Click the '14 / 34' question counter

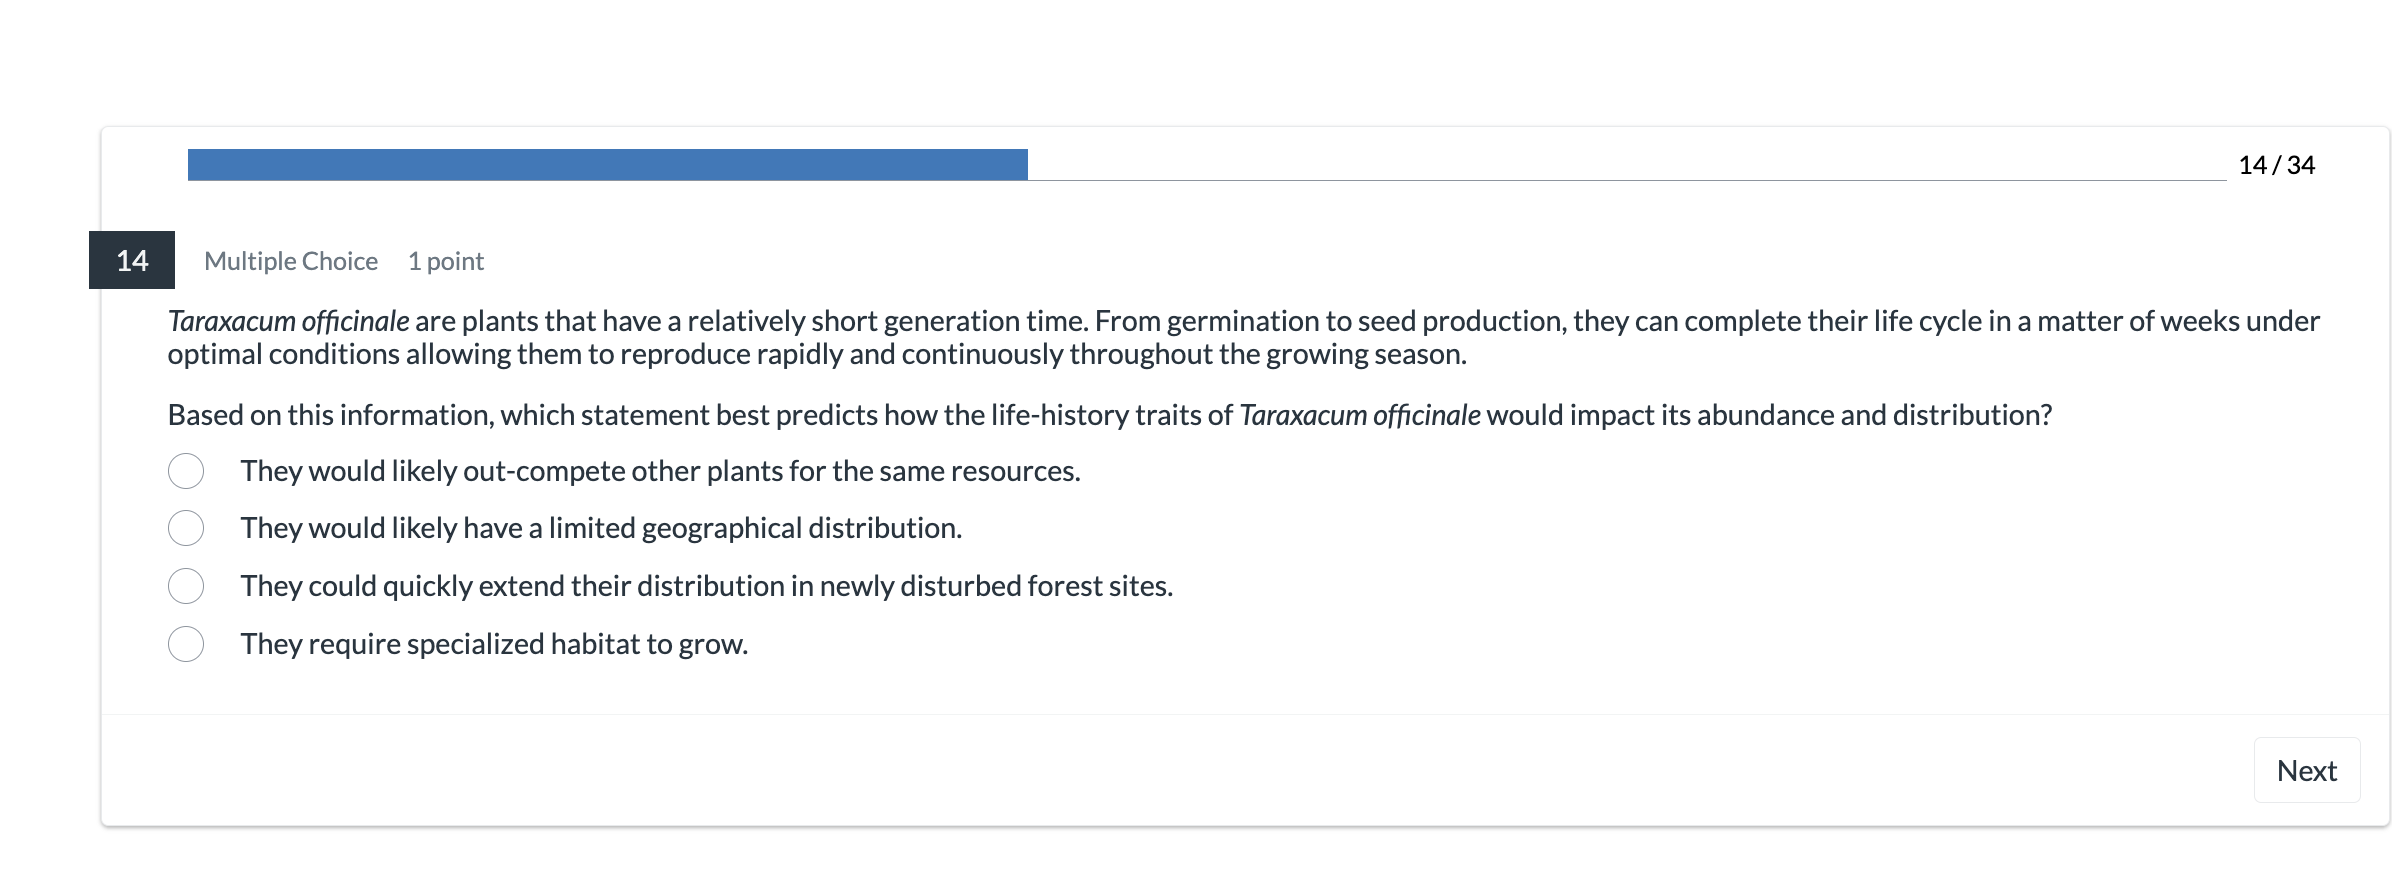coord(2276,165)
